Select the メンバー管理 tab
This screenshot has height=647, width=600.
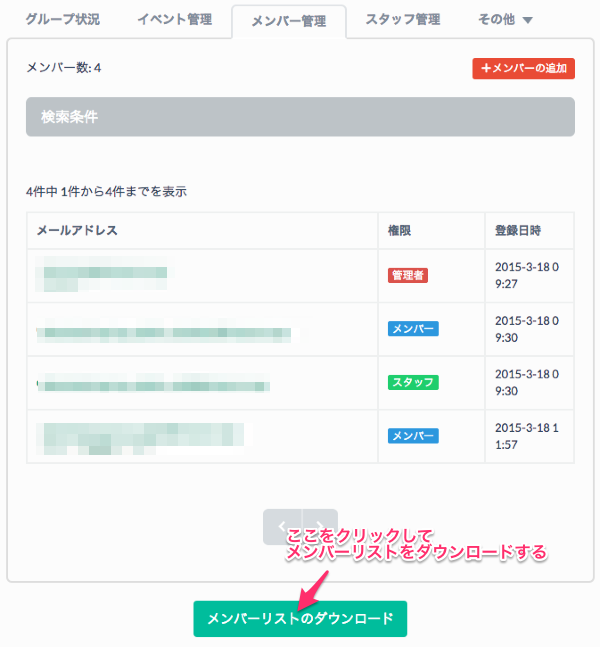pos(288,21)
